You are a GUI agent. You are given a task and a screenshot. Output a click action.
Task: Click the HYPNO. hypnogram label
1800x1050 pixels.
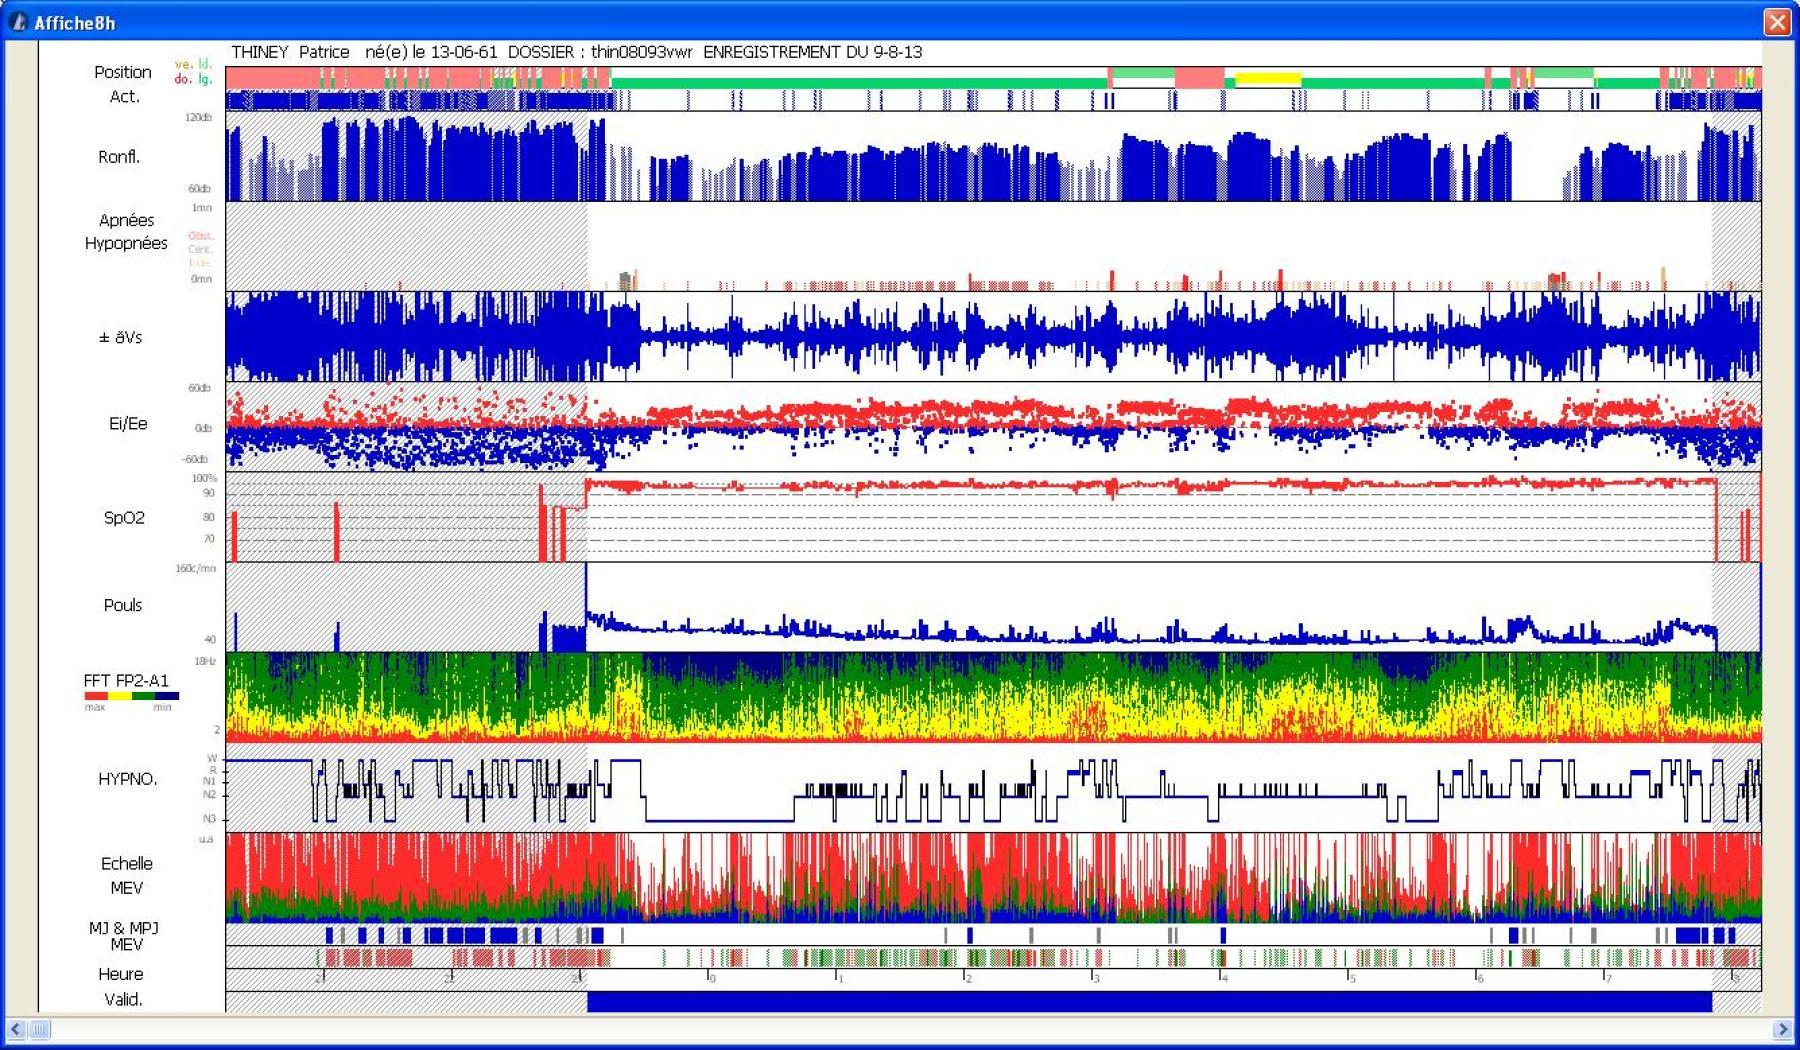tap(127, 779)
